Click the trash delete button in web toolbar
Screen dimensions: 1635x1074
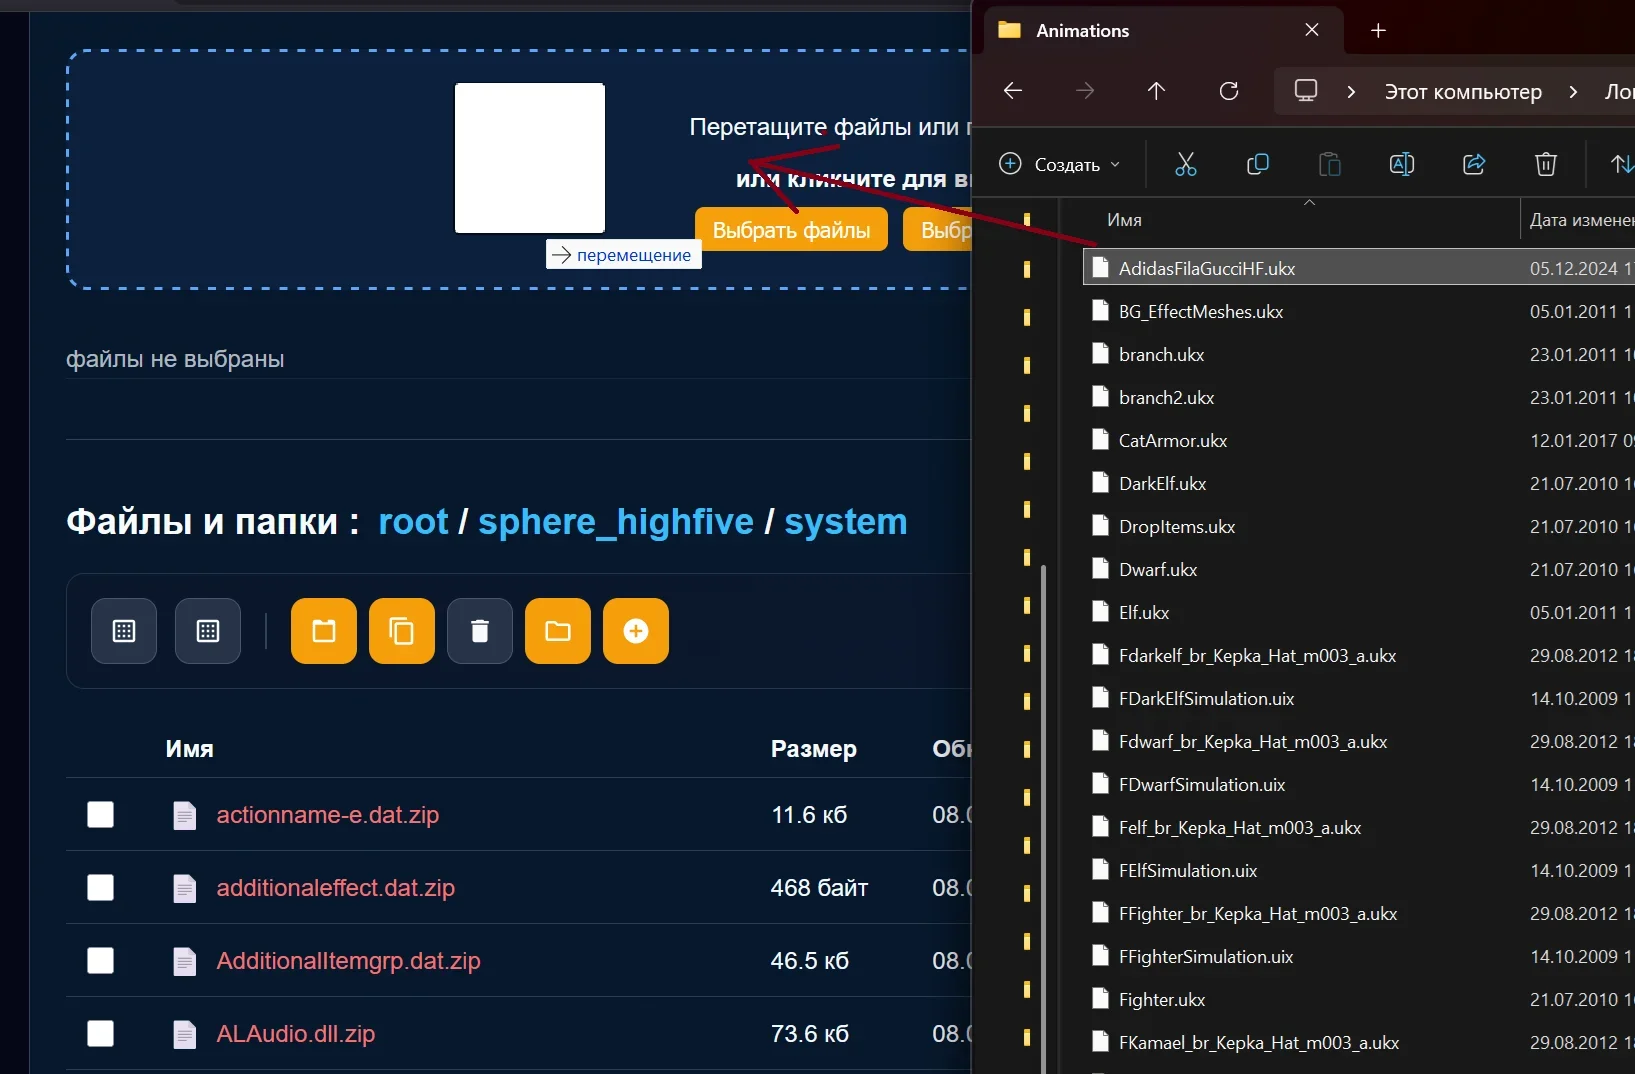coord(480,631)
